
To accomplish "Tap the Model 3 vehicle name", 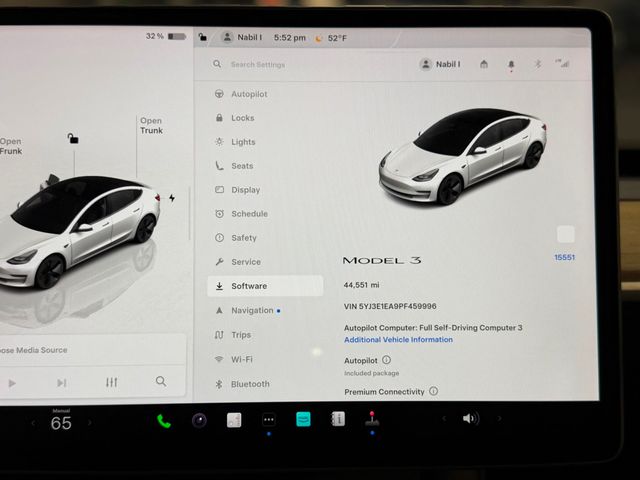I will (382, 260).
